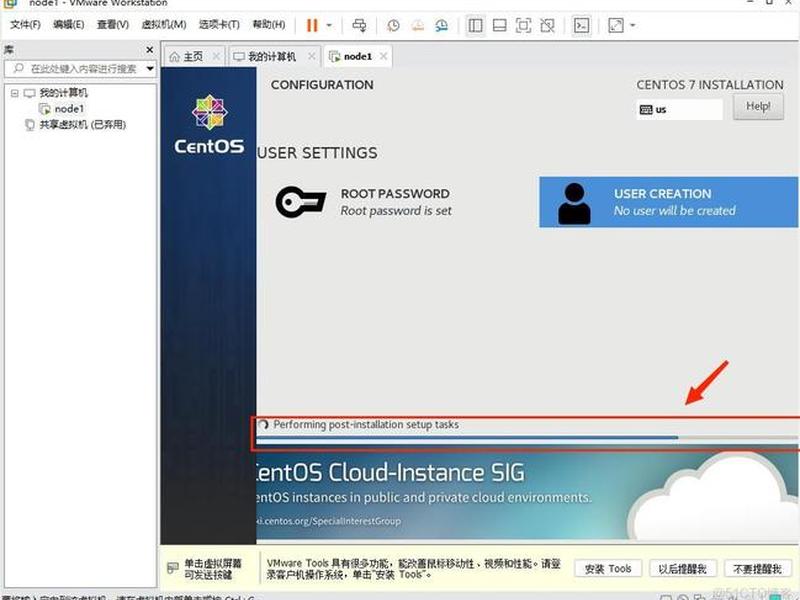Toggle the library sidebar view icon
Viewport: 800px width, 600px height.
(x=475, y=25)
